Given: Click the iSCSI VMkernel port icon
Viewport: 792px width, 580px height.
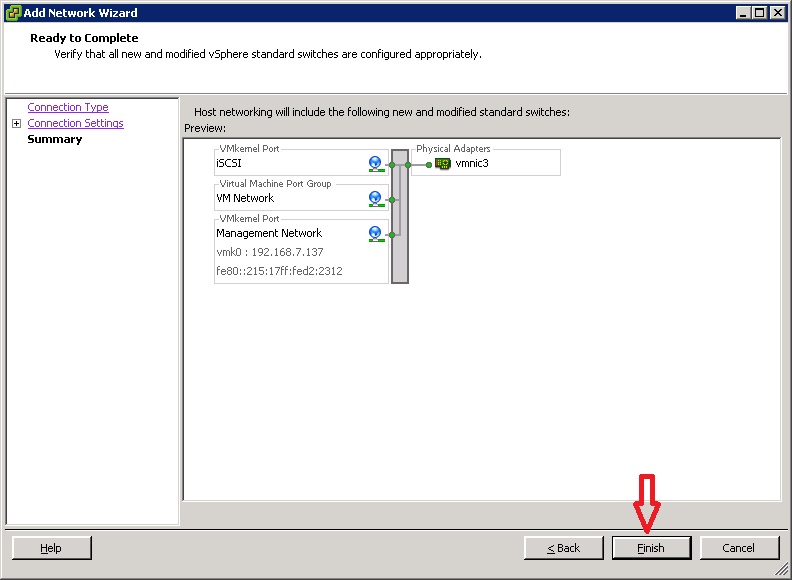Looking at the screenshot, I should (x=375, y=164).
